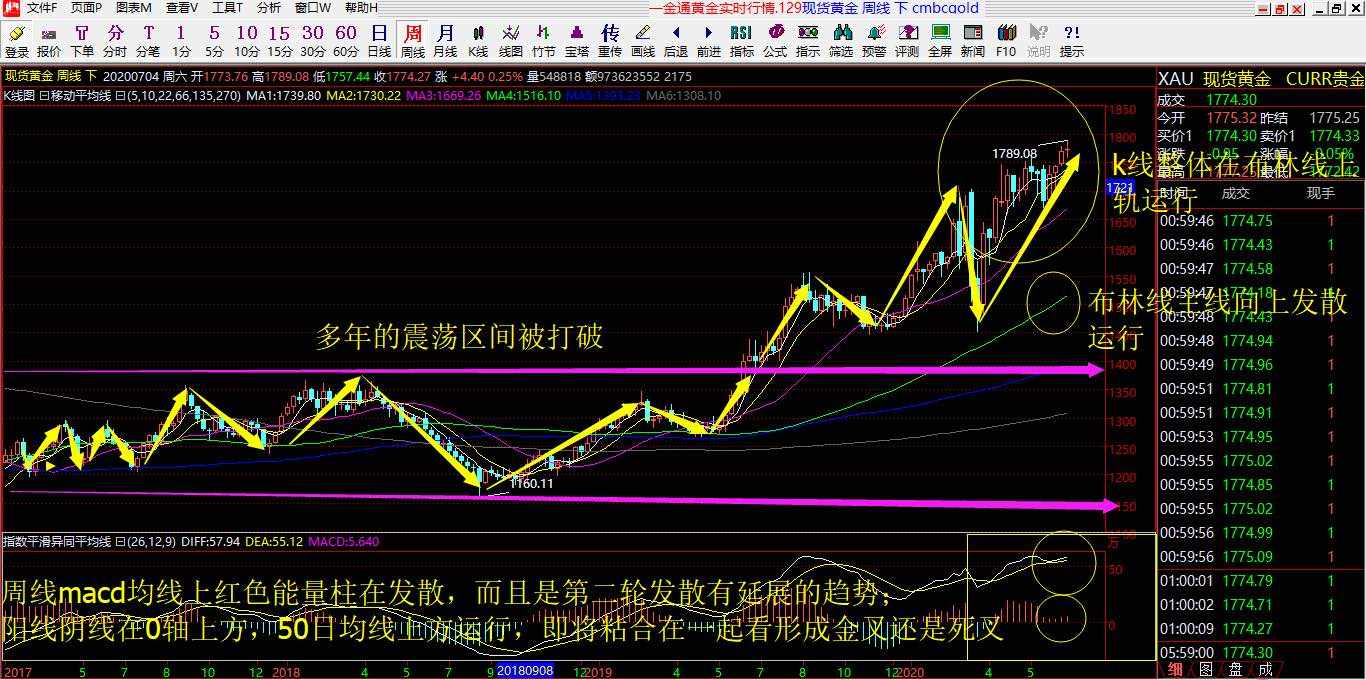The image size is (1366, 680).
Task: Select the 竹节 bar chart icon
Action: 544,41
